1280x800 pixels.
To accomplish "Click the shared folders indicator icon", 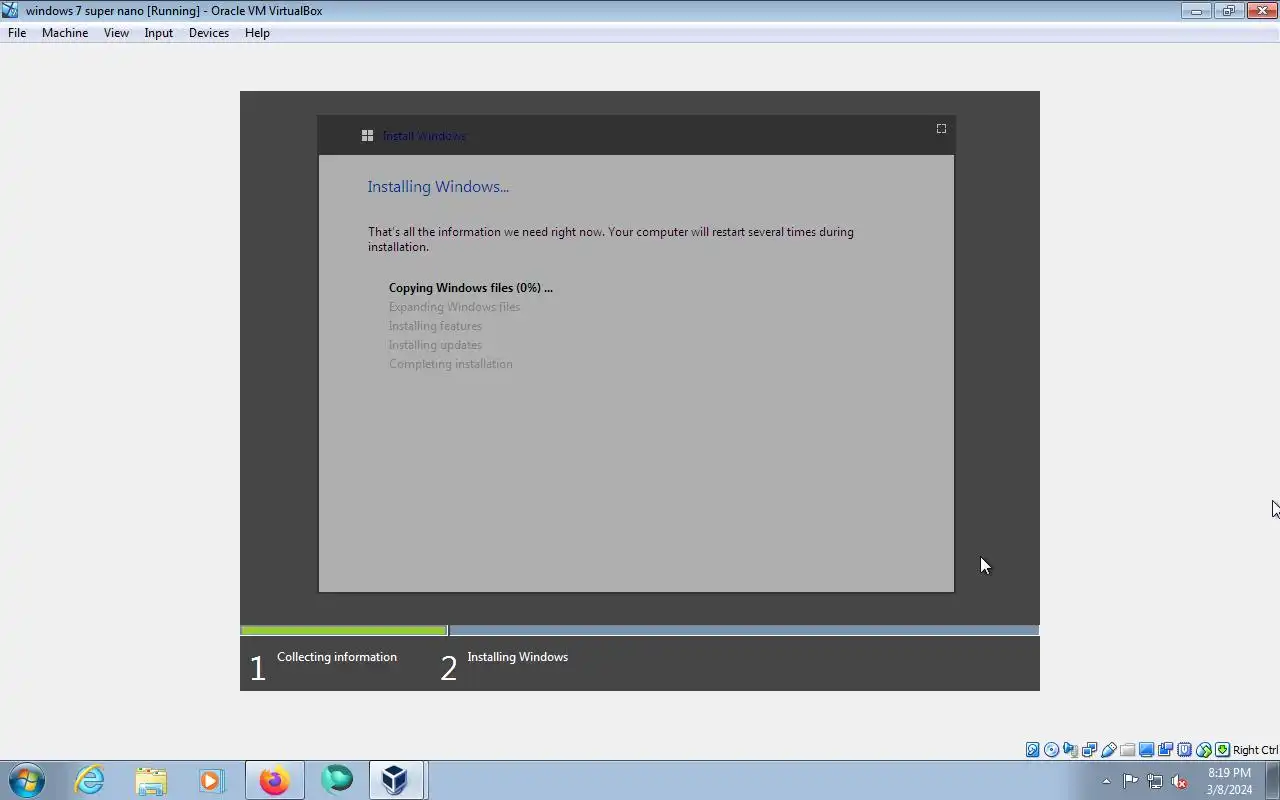I will click(1128, 750).
